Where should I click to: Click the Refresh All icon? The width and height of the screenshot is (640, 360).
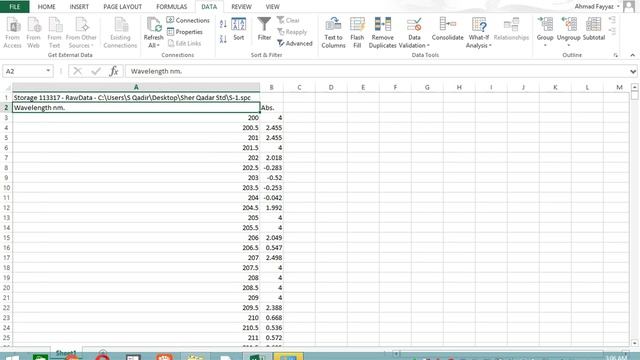pos(153,25)
